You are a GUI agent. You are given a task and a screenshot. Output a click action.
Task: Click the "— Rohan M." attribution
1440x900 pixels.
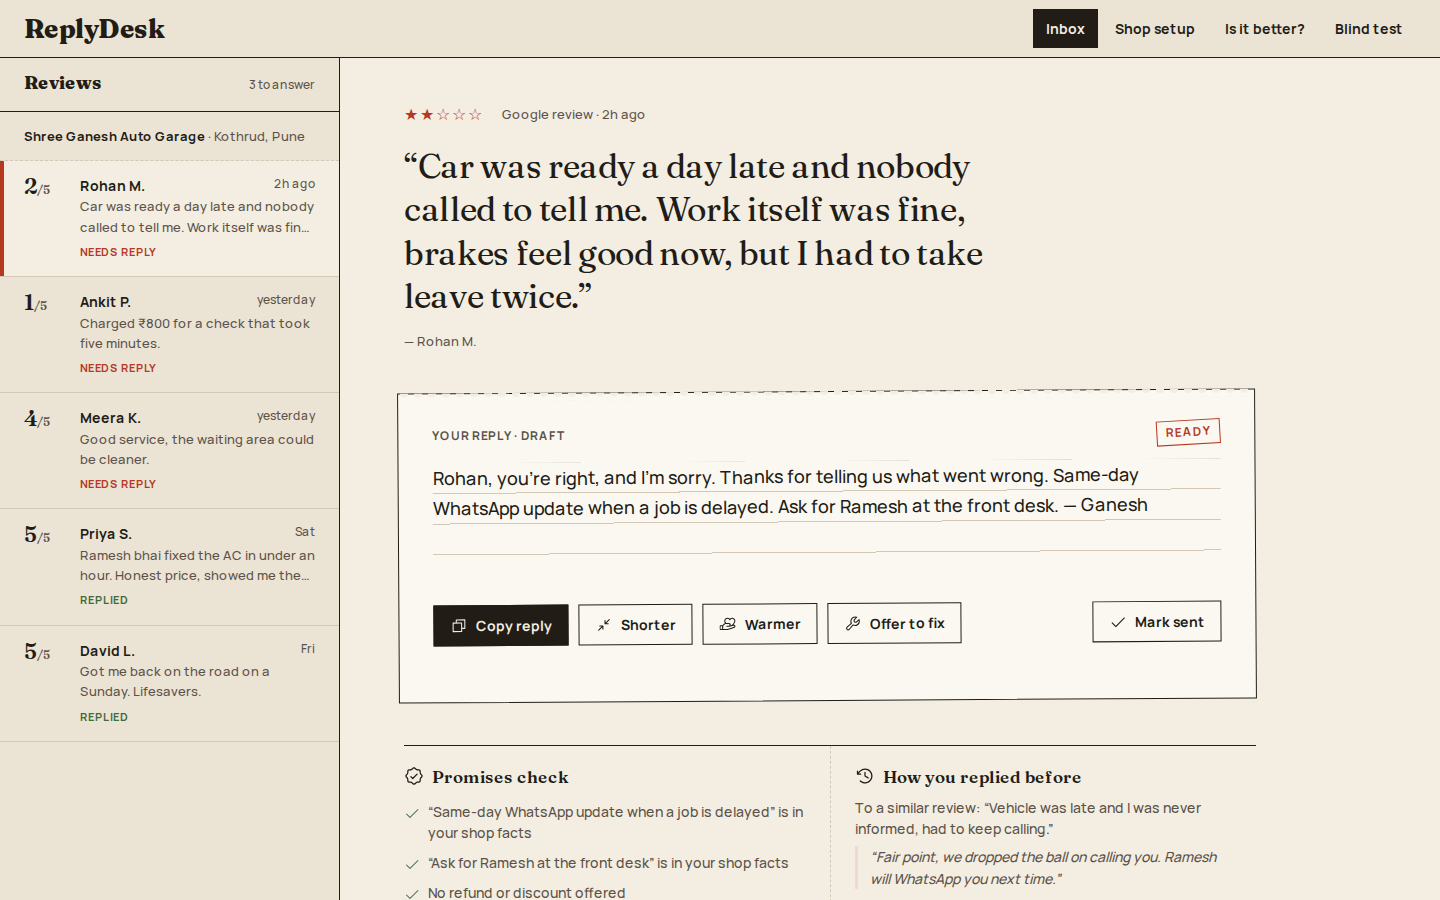440,342
